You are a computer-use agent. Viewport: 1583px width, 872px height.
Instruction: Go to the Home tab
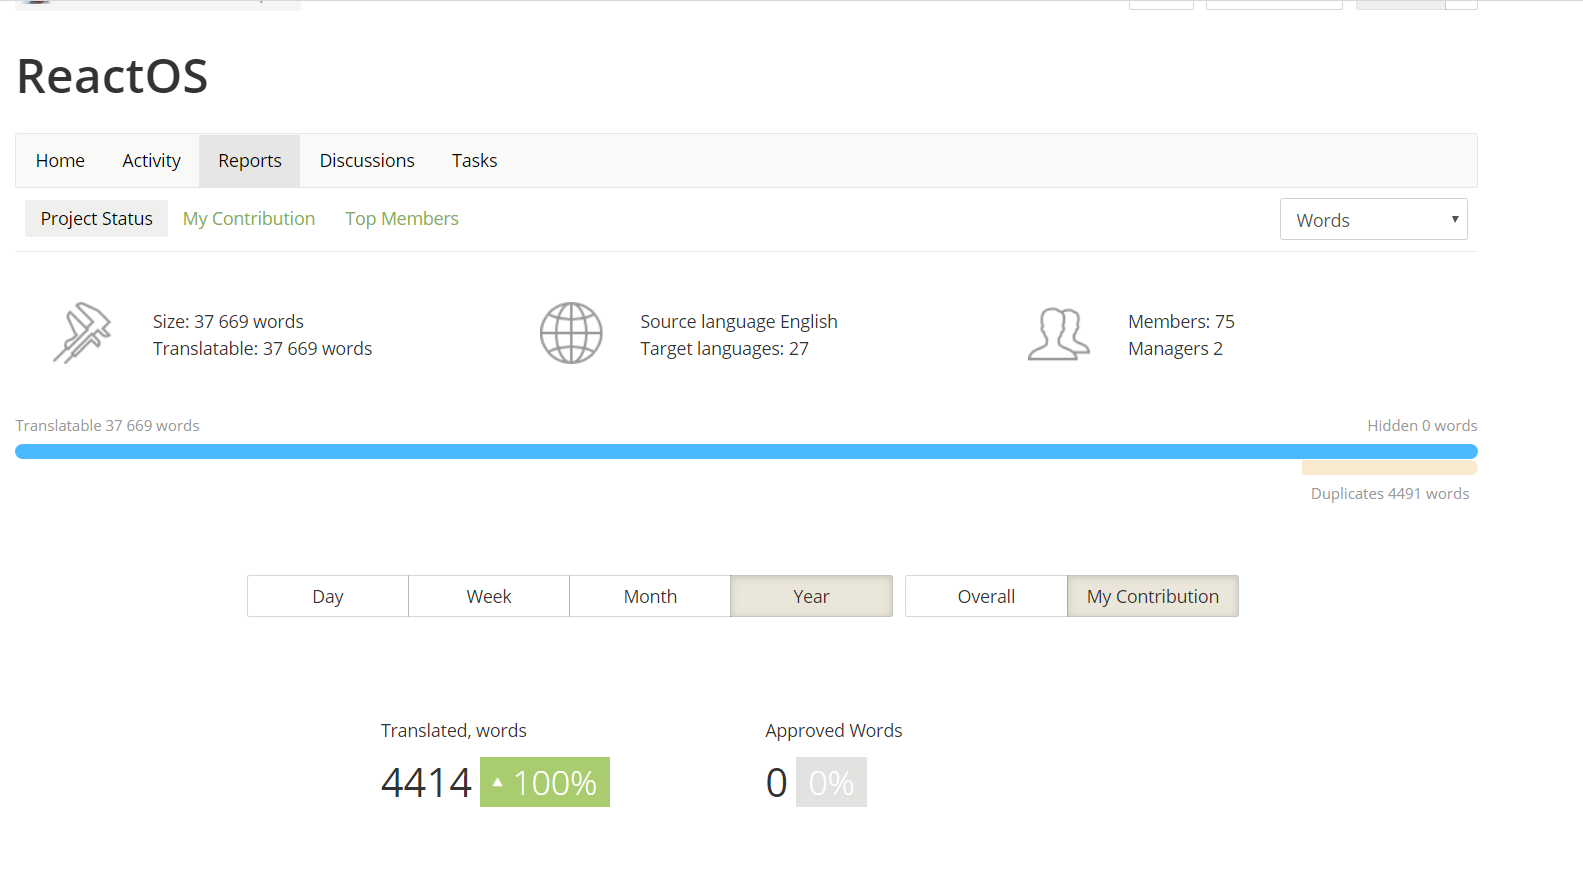tap(60, 161)
